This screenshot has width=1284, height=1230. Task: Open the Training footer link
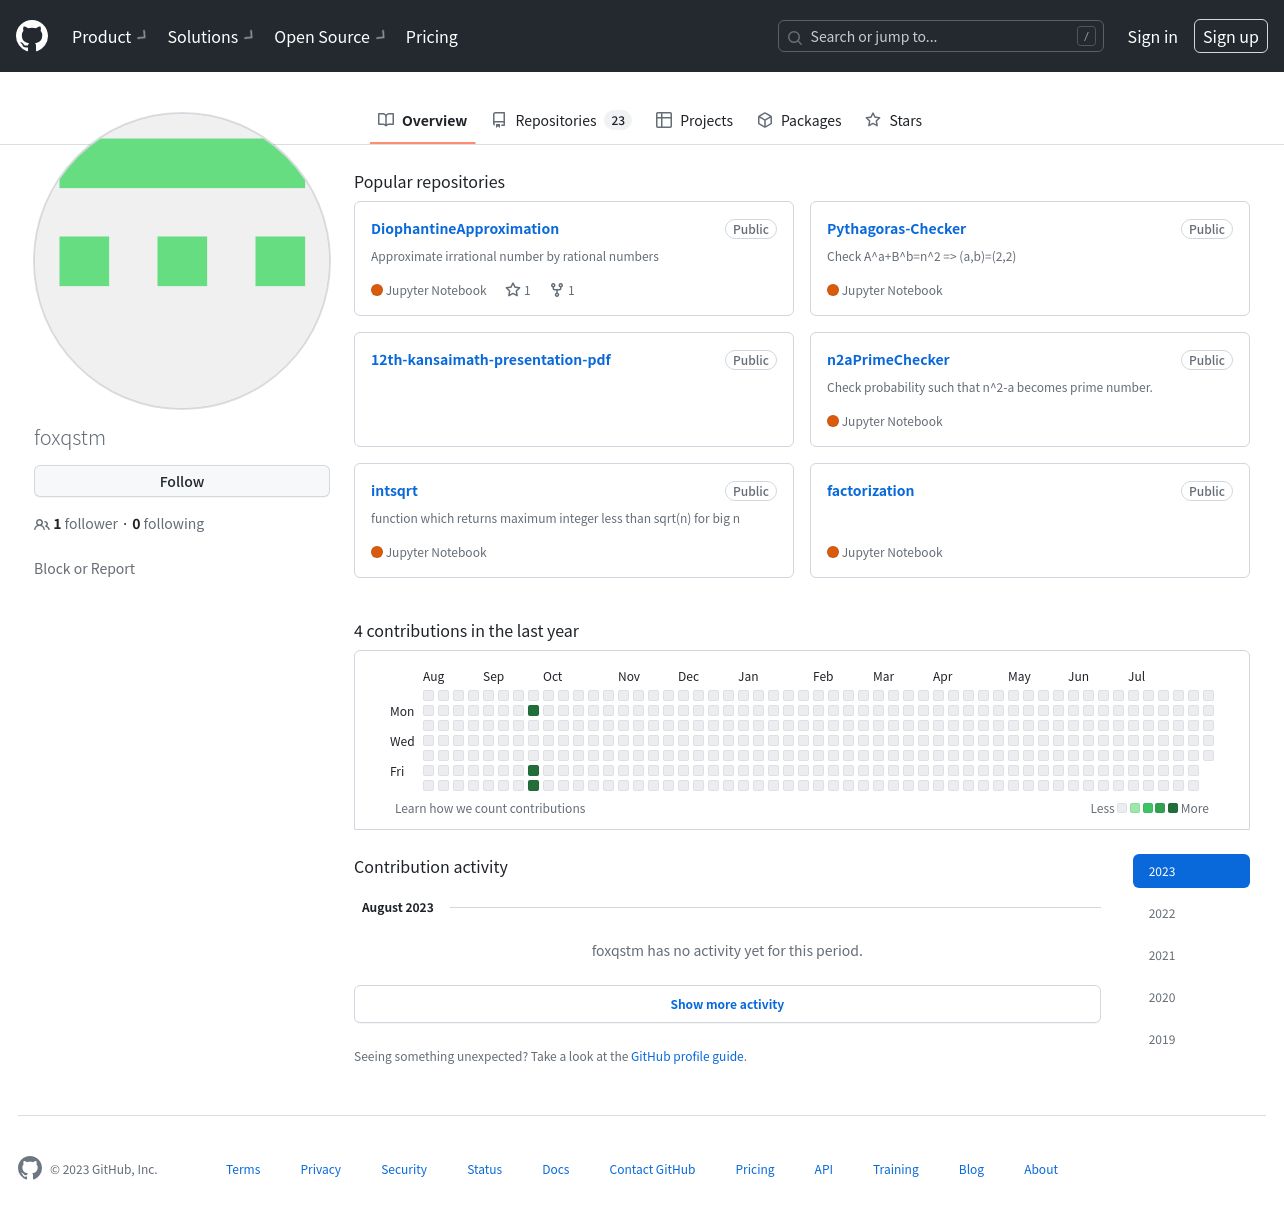click(896, 1169)
